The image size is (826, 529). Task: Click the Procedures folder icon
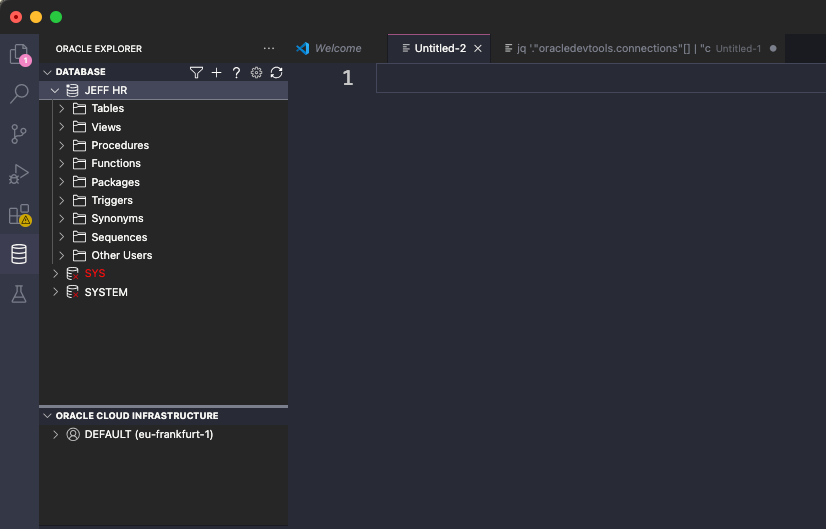coord(79,145)
